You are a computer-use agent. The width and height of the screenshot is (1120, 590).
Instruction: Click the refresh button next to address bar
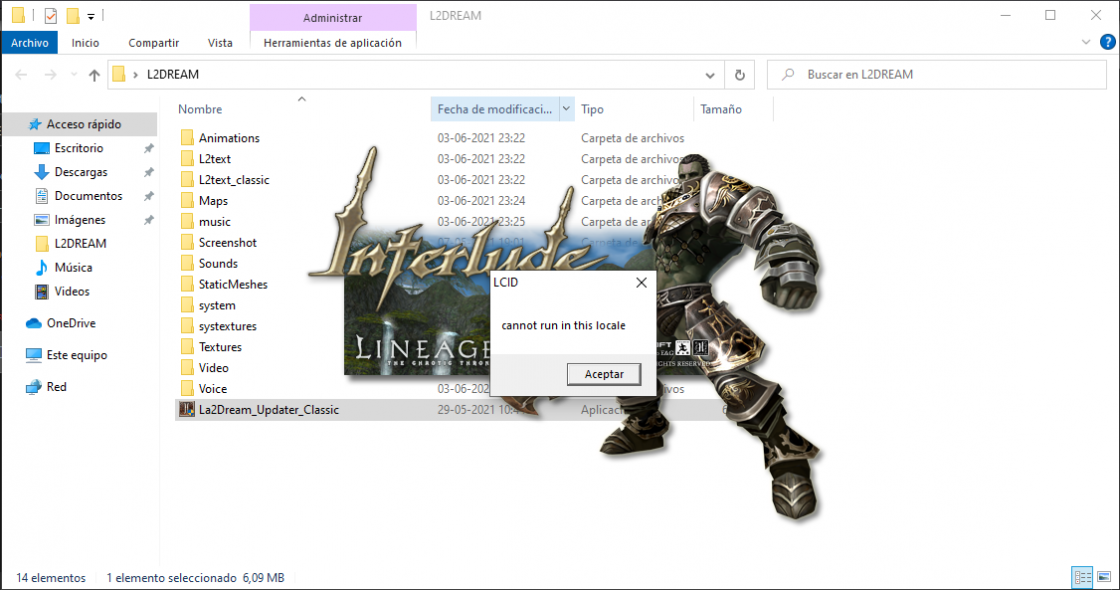[x=739, y=75]
